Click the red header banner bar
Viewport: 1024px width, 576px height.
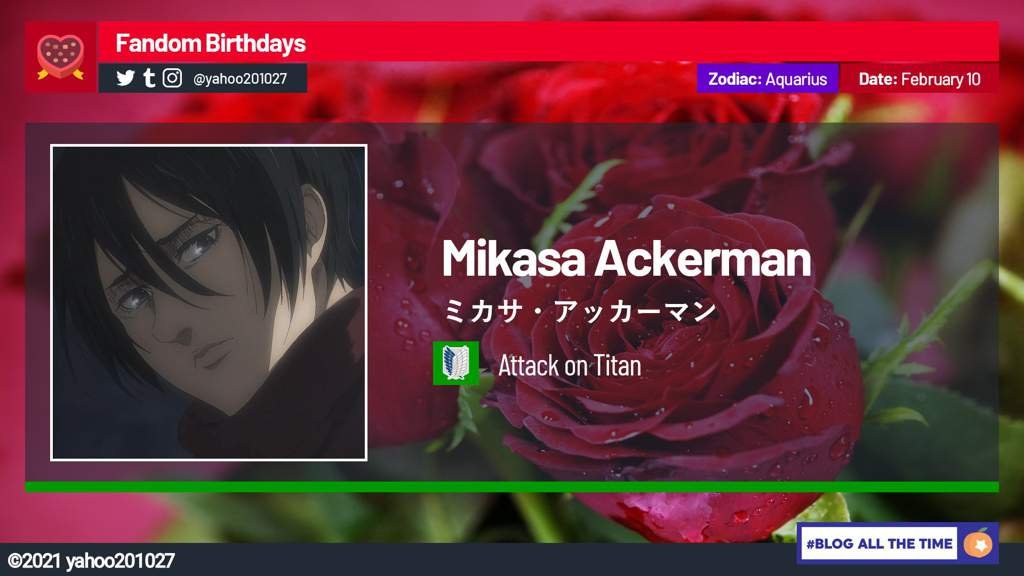point(549,42)
